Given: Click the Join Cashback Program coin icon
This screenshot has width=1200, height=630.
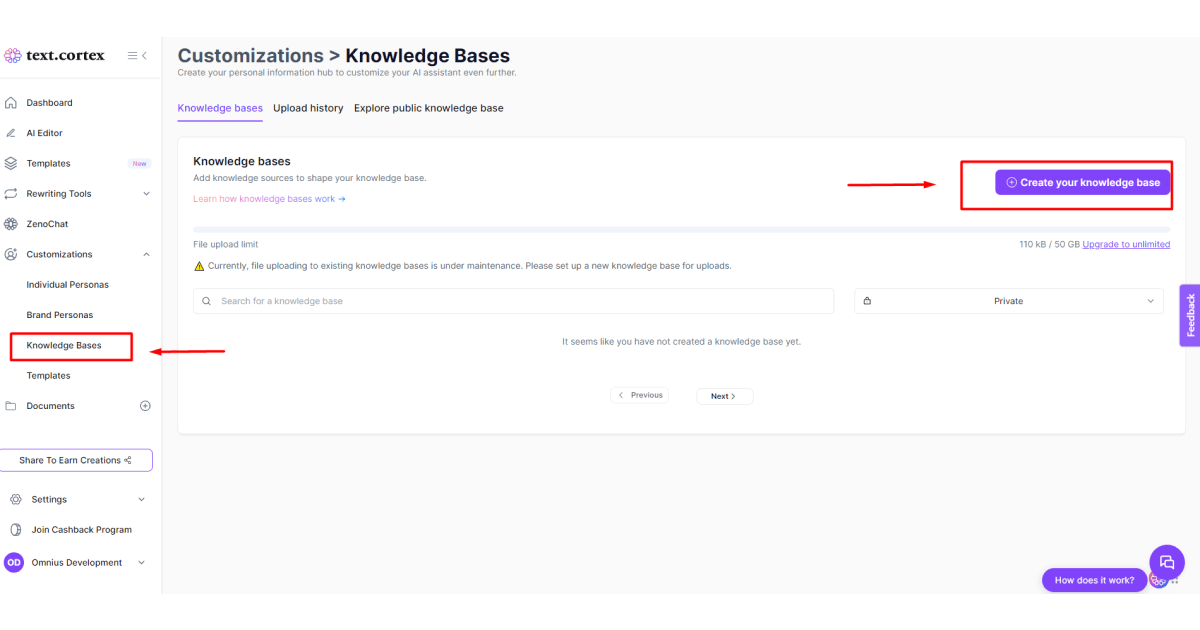Looking at the screenshot, I should [15, 530].
